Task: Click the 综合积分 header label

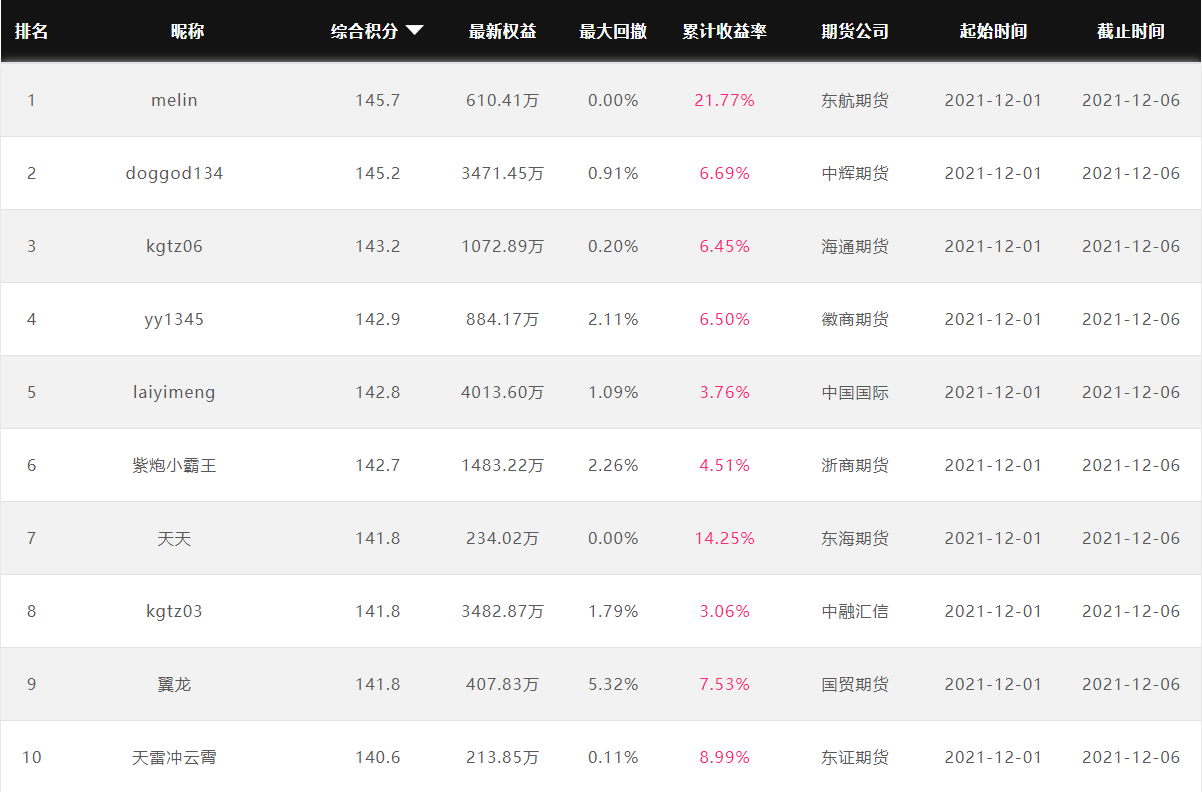Action: point(364,31)
